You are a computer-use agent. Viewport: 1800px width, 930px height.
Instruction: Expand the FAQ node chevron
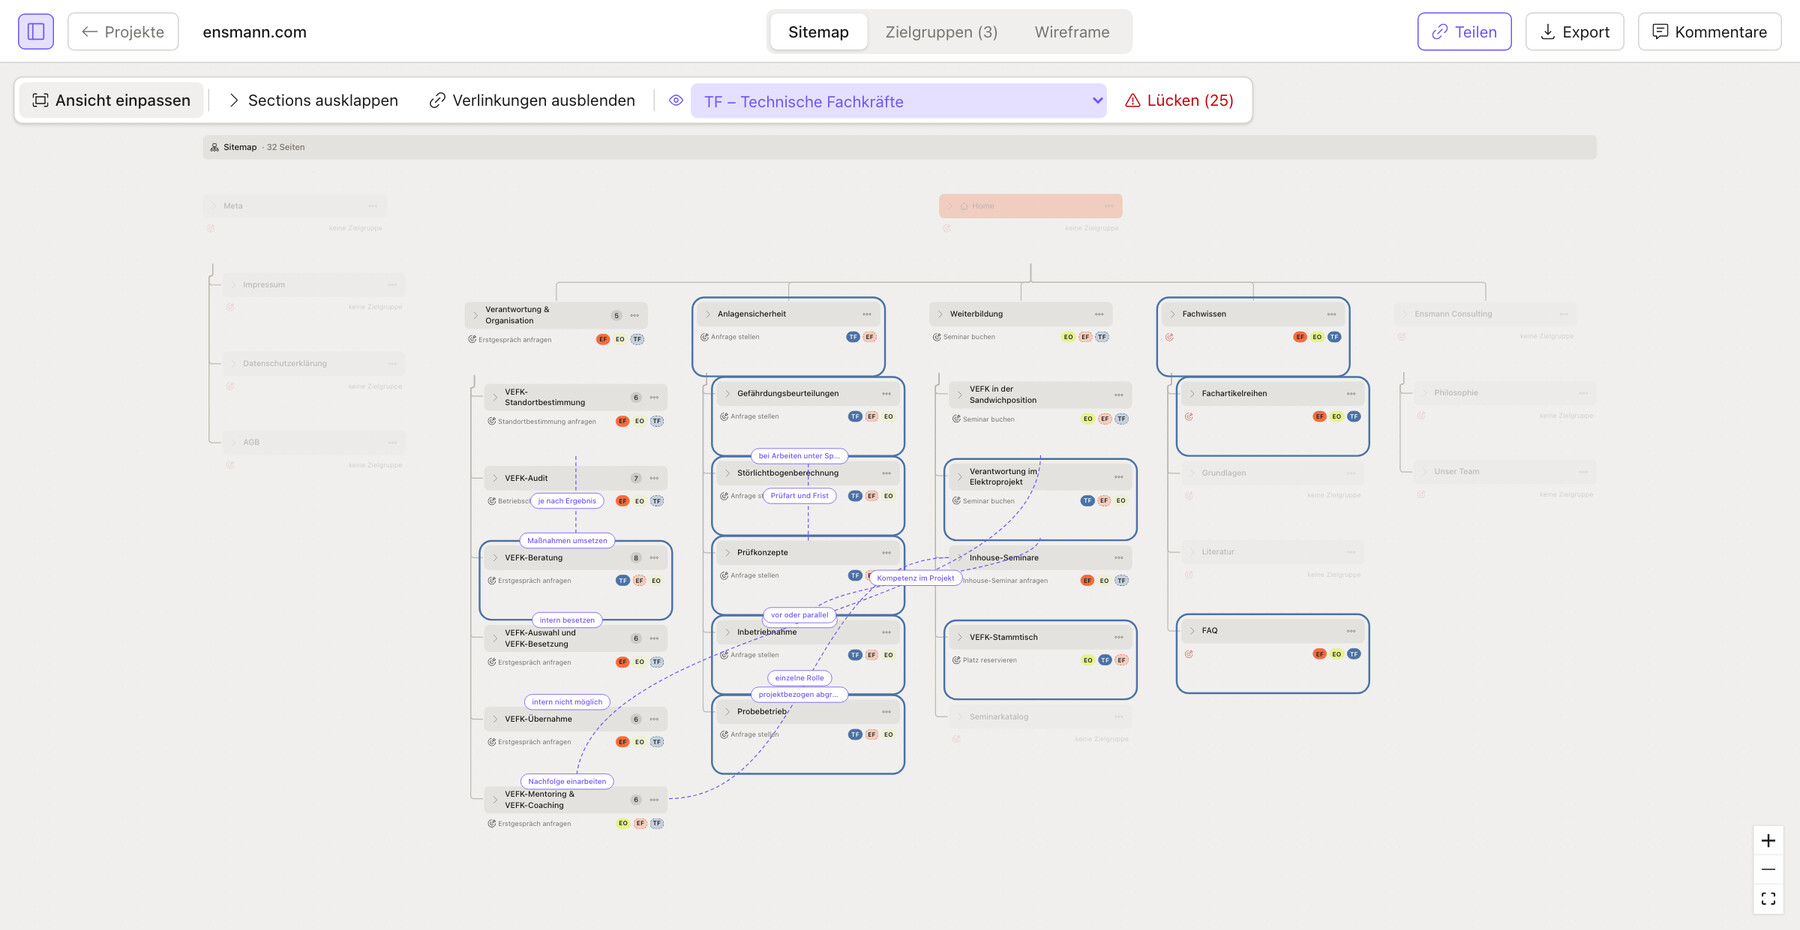(x=1192, y=631)
